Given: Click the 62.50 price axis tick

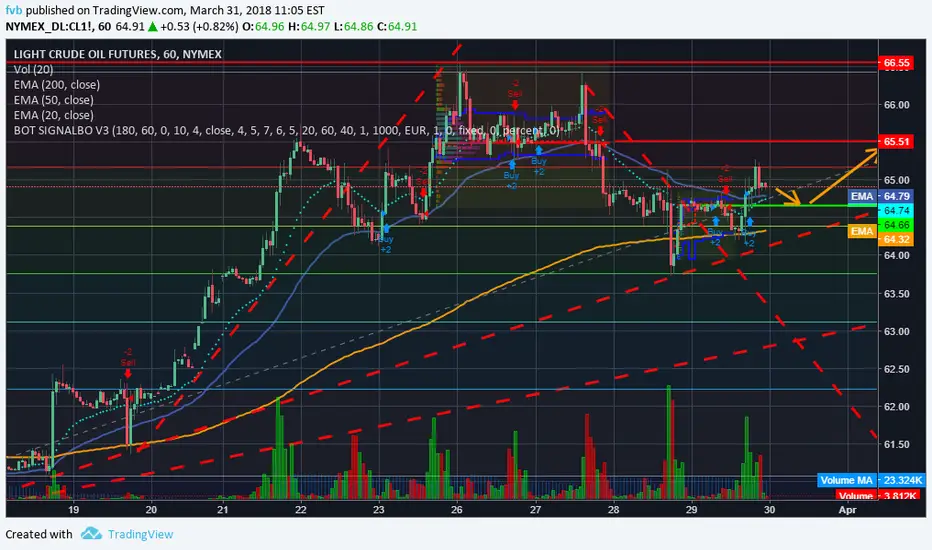Looking at the screenshot, I should tap(896, 369).
